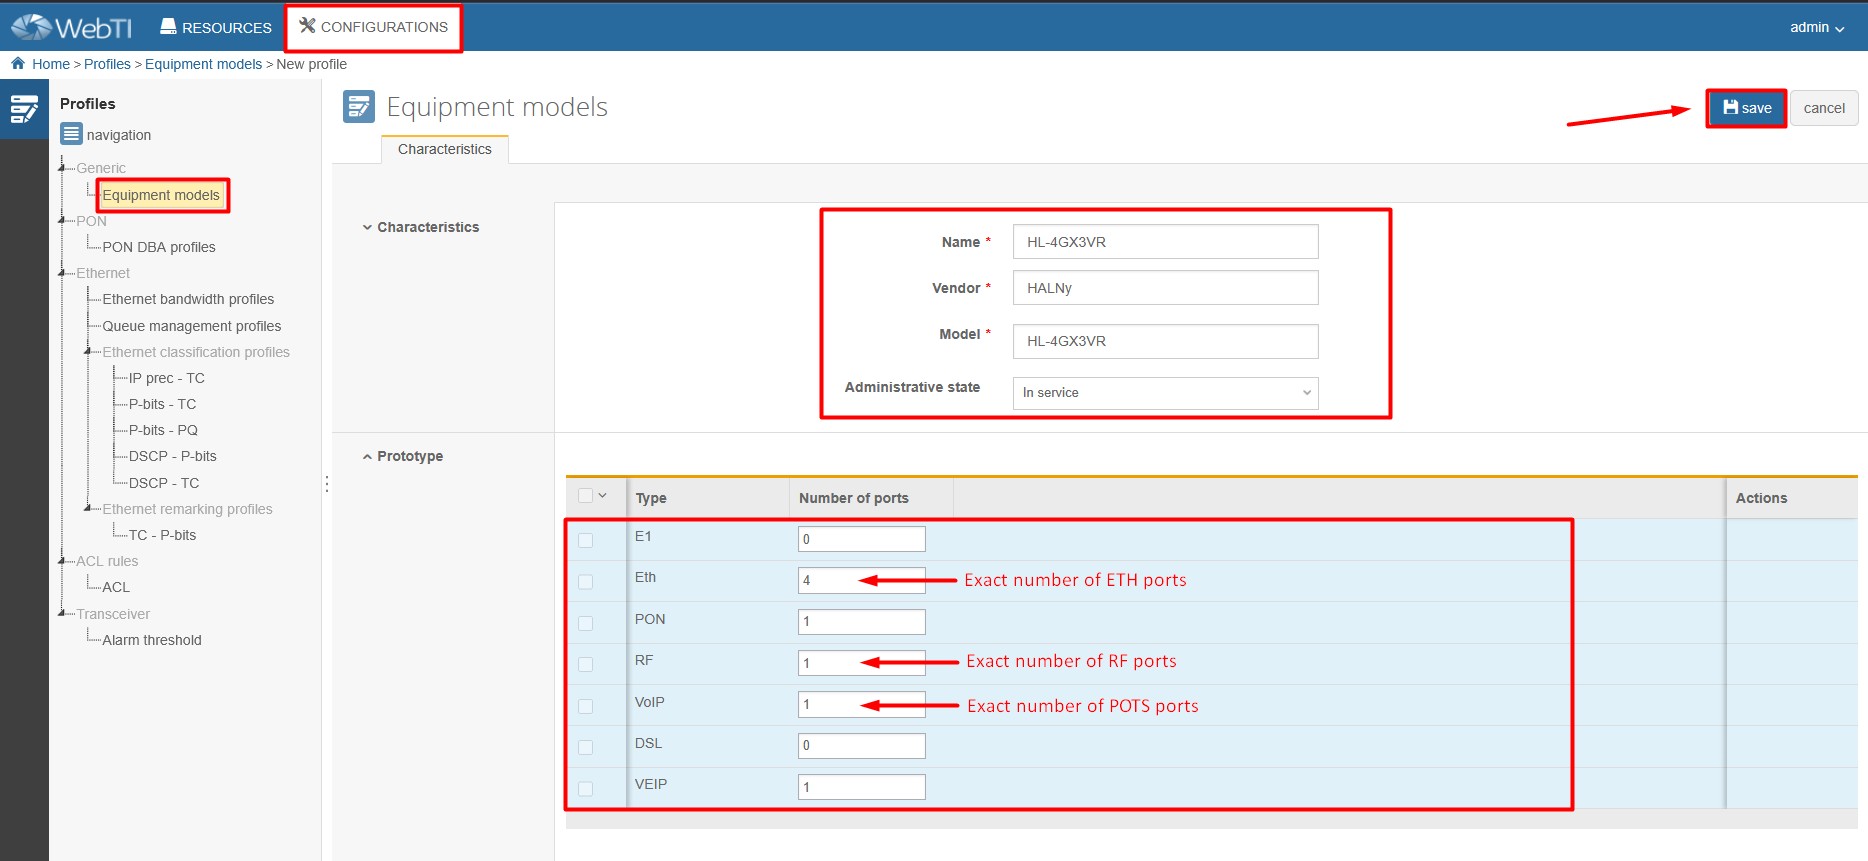
Task: Collapse the Characteristics section
Action: [x=367, y=227]
